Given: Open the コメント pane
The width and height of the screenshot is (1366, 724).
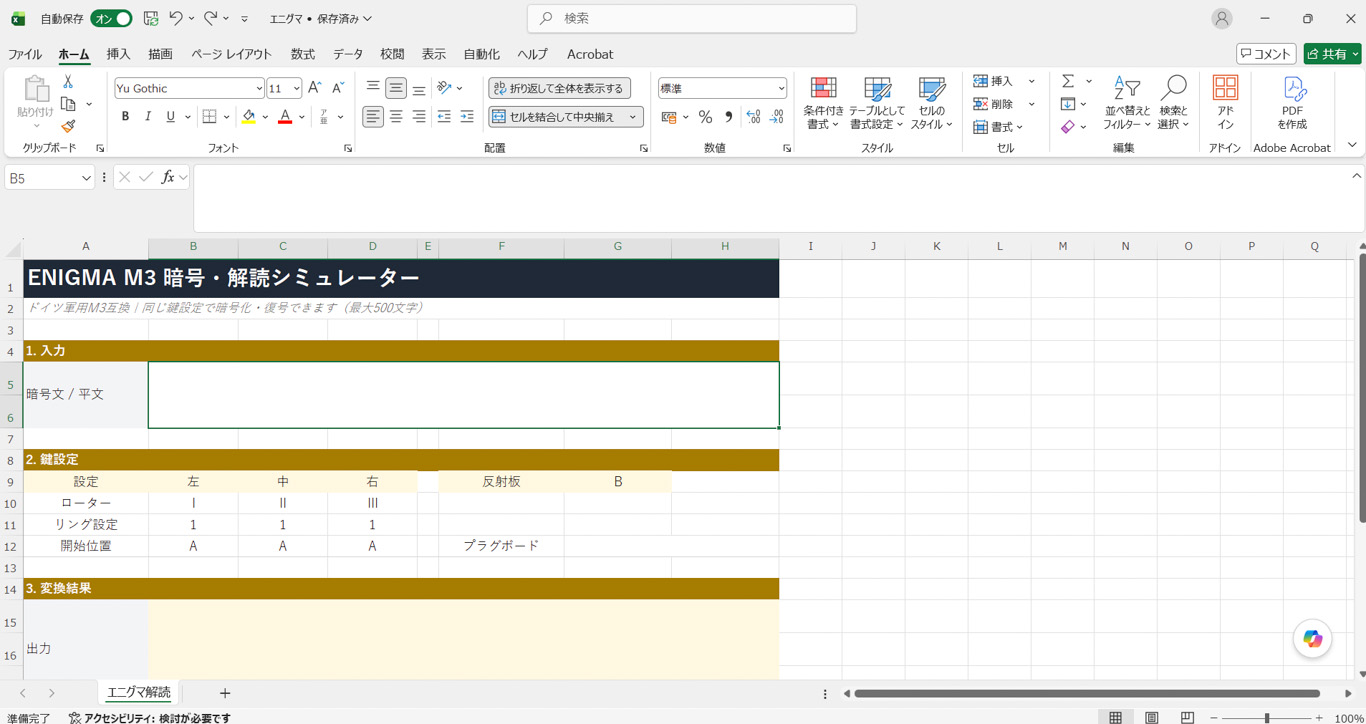Looking at the screenshot, I should 1266,54.
